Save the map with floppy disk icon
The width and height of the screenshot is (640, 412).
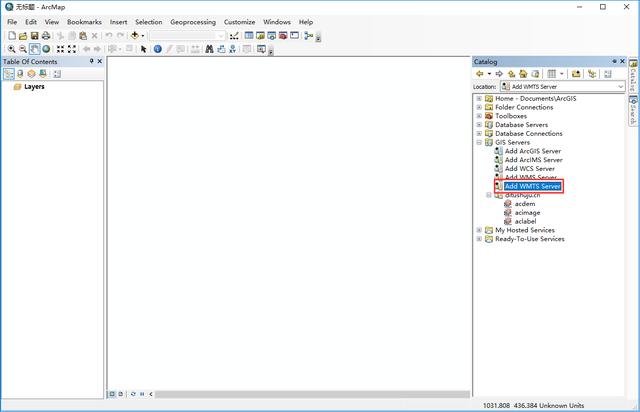coord(34,36)
